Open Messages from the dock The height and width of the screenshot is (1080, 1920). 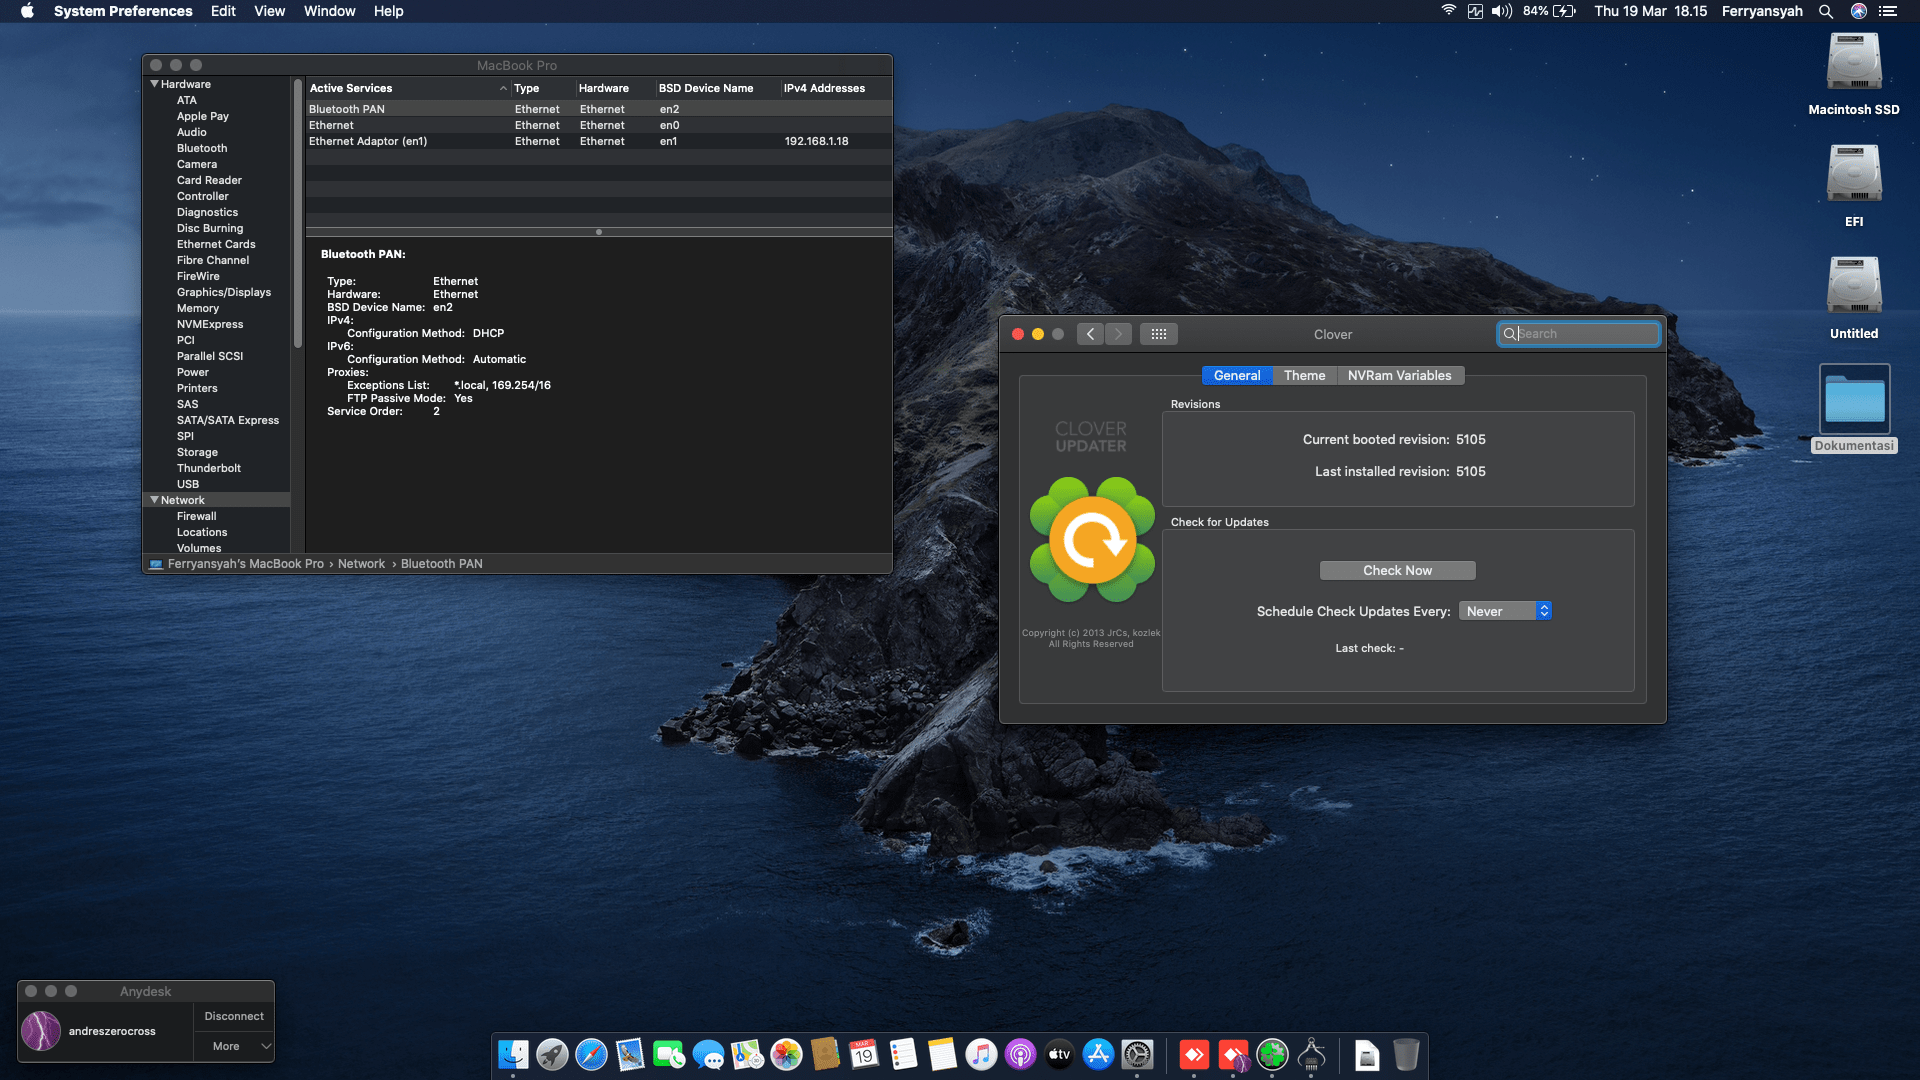(x=708, y=1054)
